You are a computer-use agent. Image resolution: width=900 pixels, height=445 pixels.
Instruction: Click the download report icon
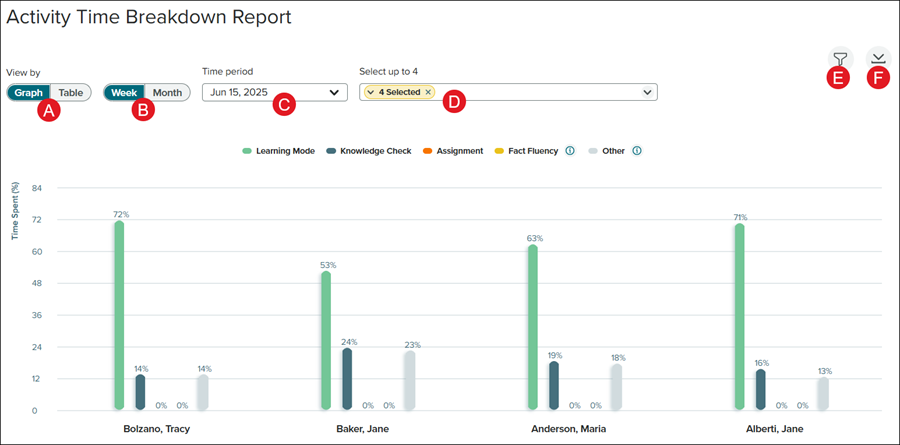[877, 58]
